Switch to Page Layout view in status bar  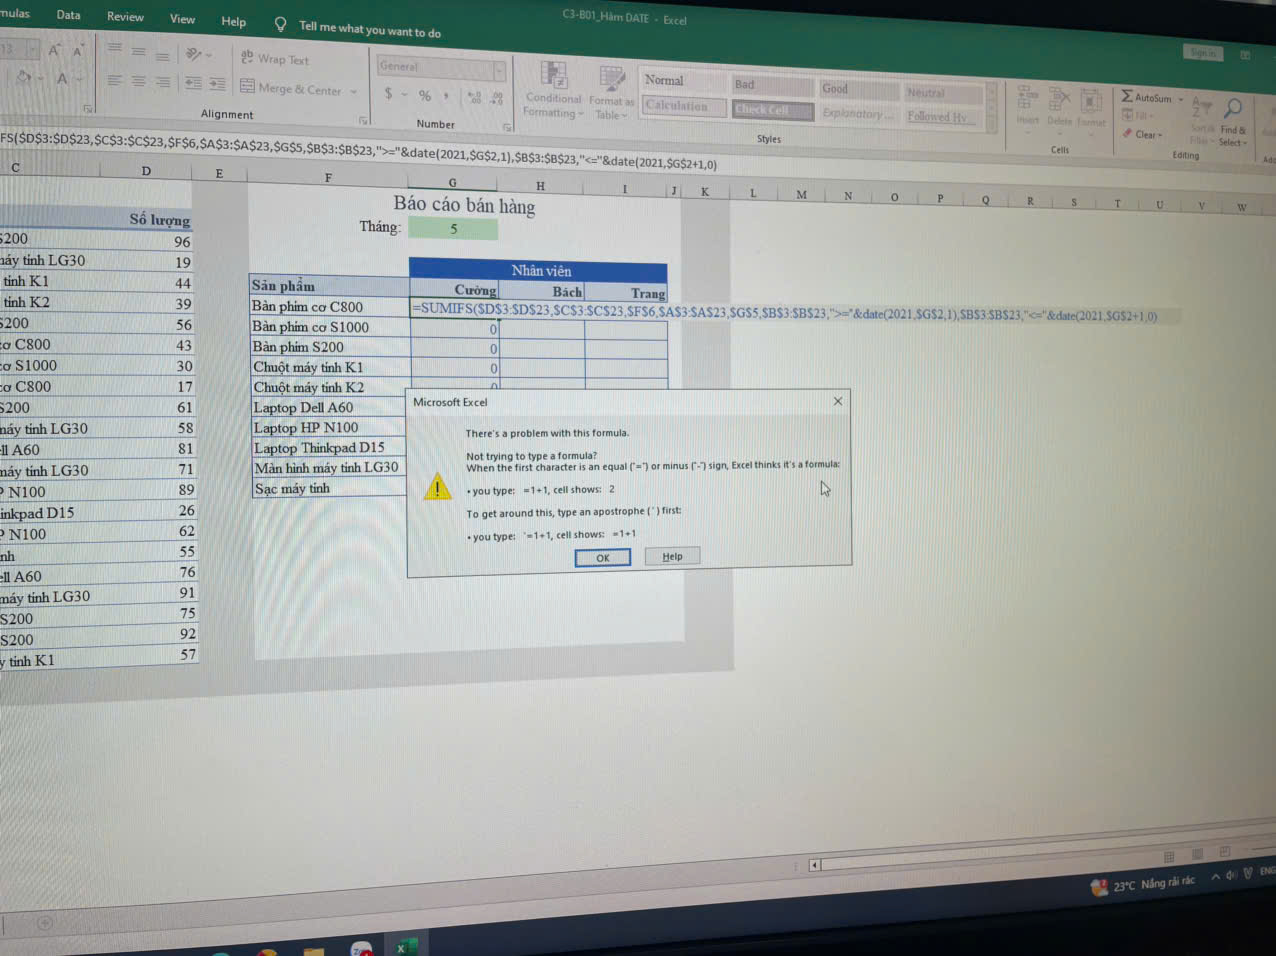pos(1197,854)
